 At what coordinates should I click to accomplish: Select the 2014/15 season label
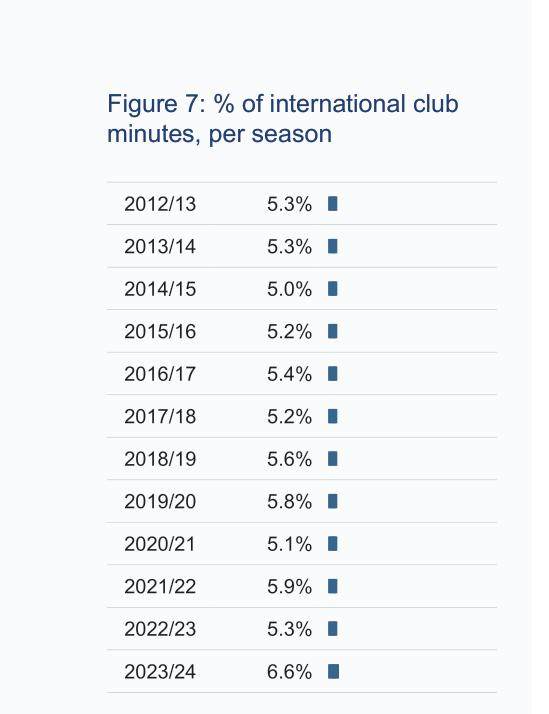160,289
